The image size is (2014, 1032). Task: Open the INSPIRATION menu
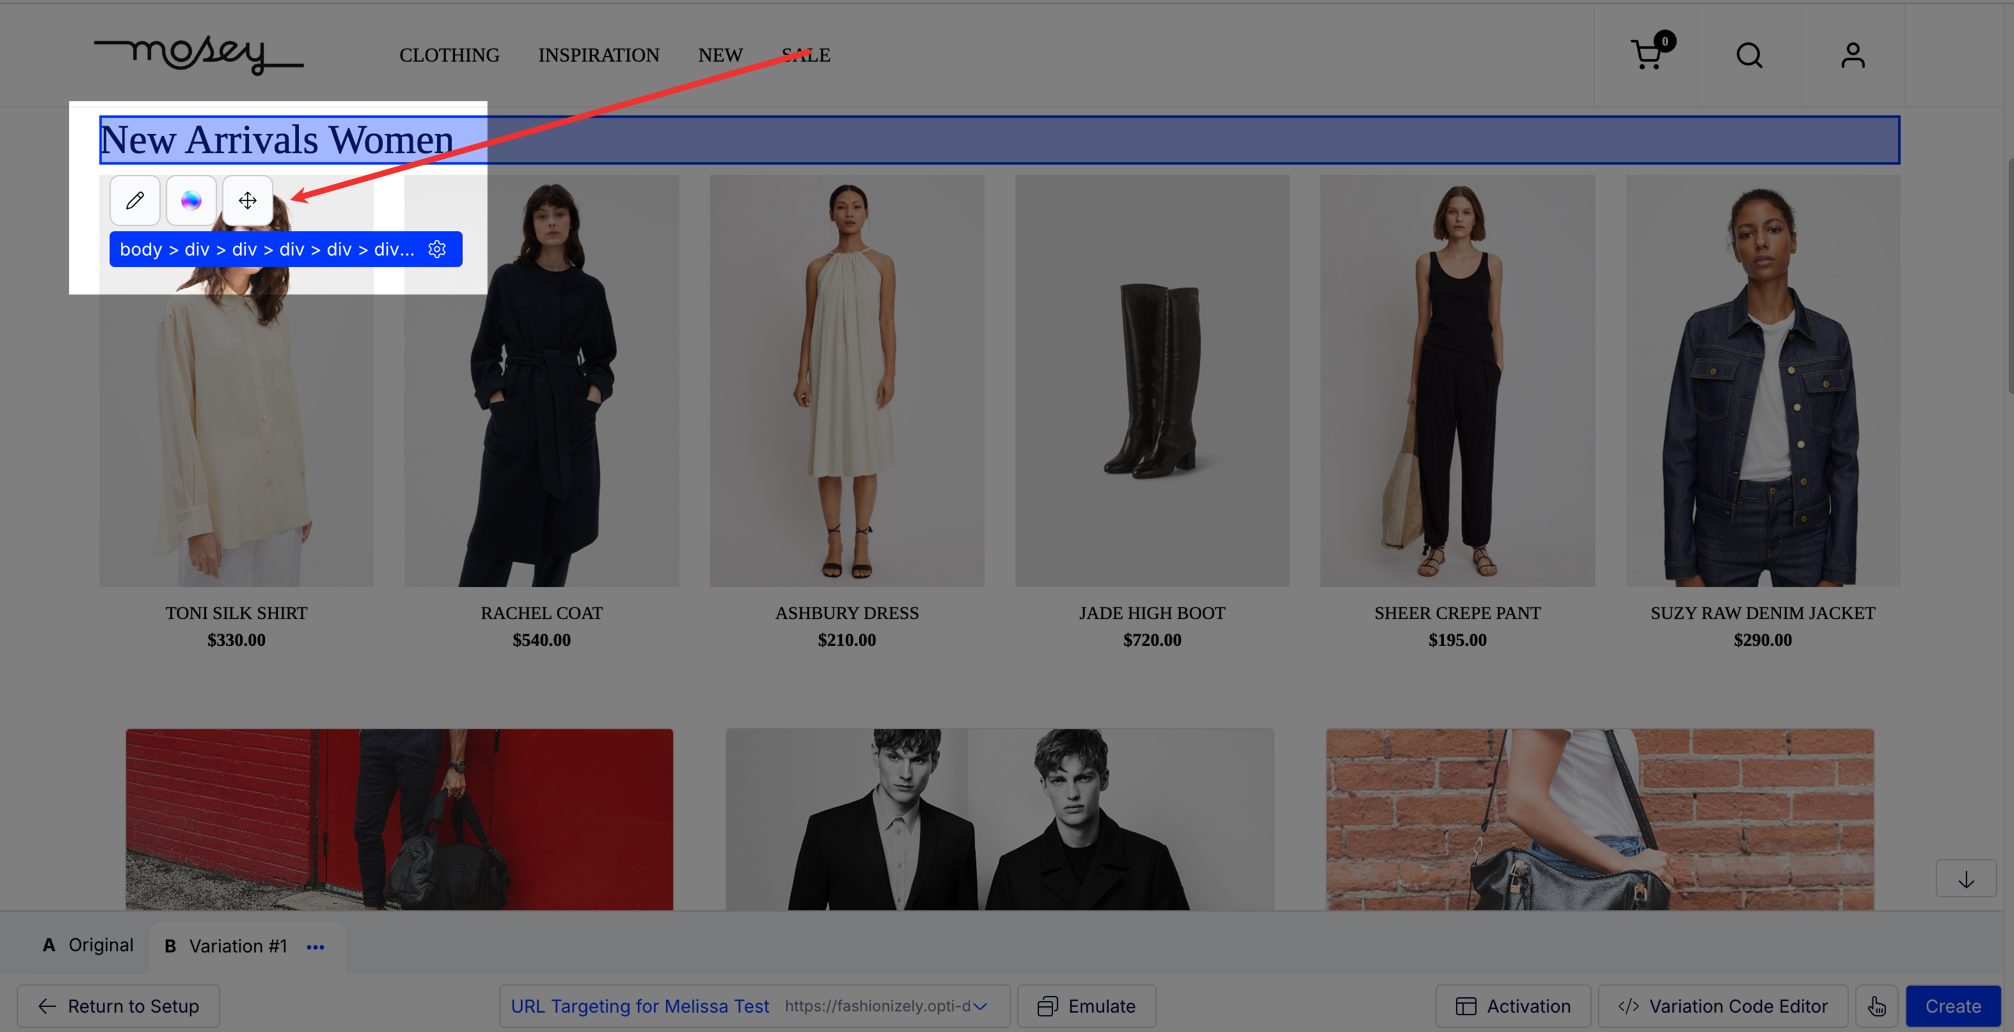click(x=598, y=55)
